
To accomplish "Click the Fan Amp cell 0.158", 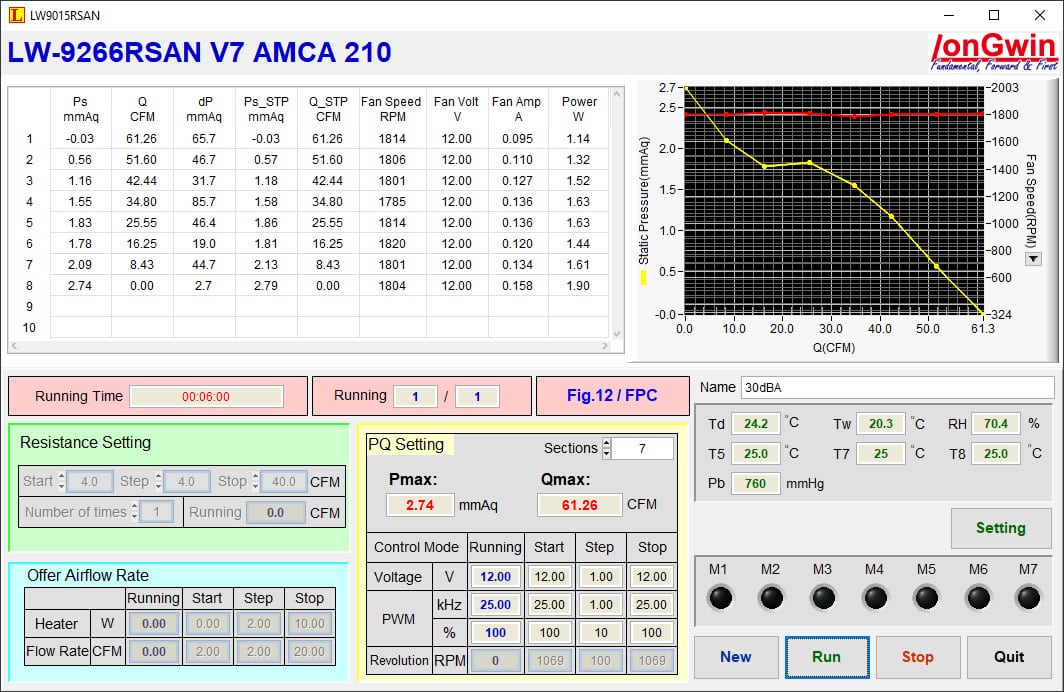I will (518, 286).
